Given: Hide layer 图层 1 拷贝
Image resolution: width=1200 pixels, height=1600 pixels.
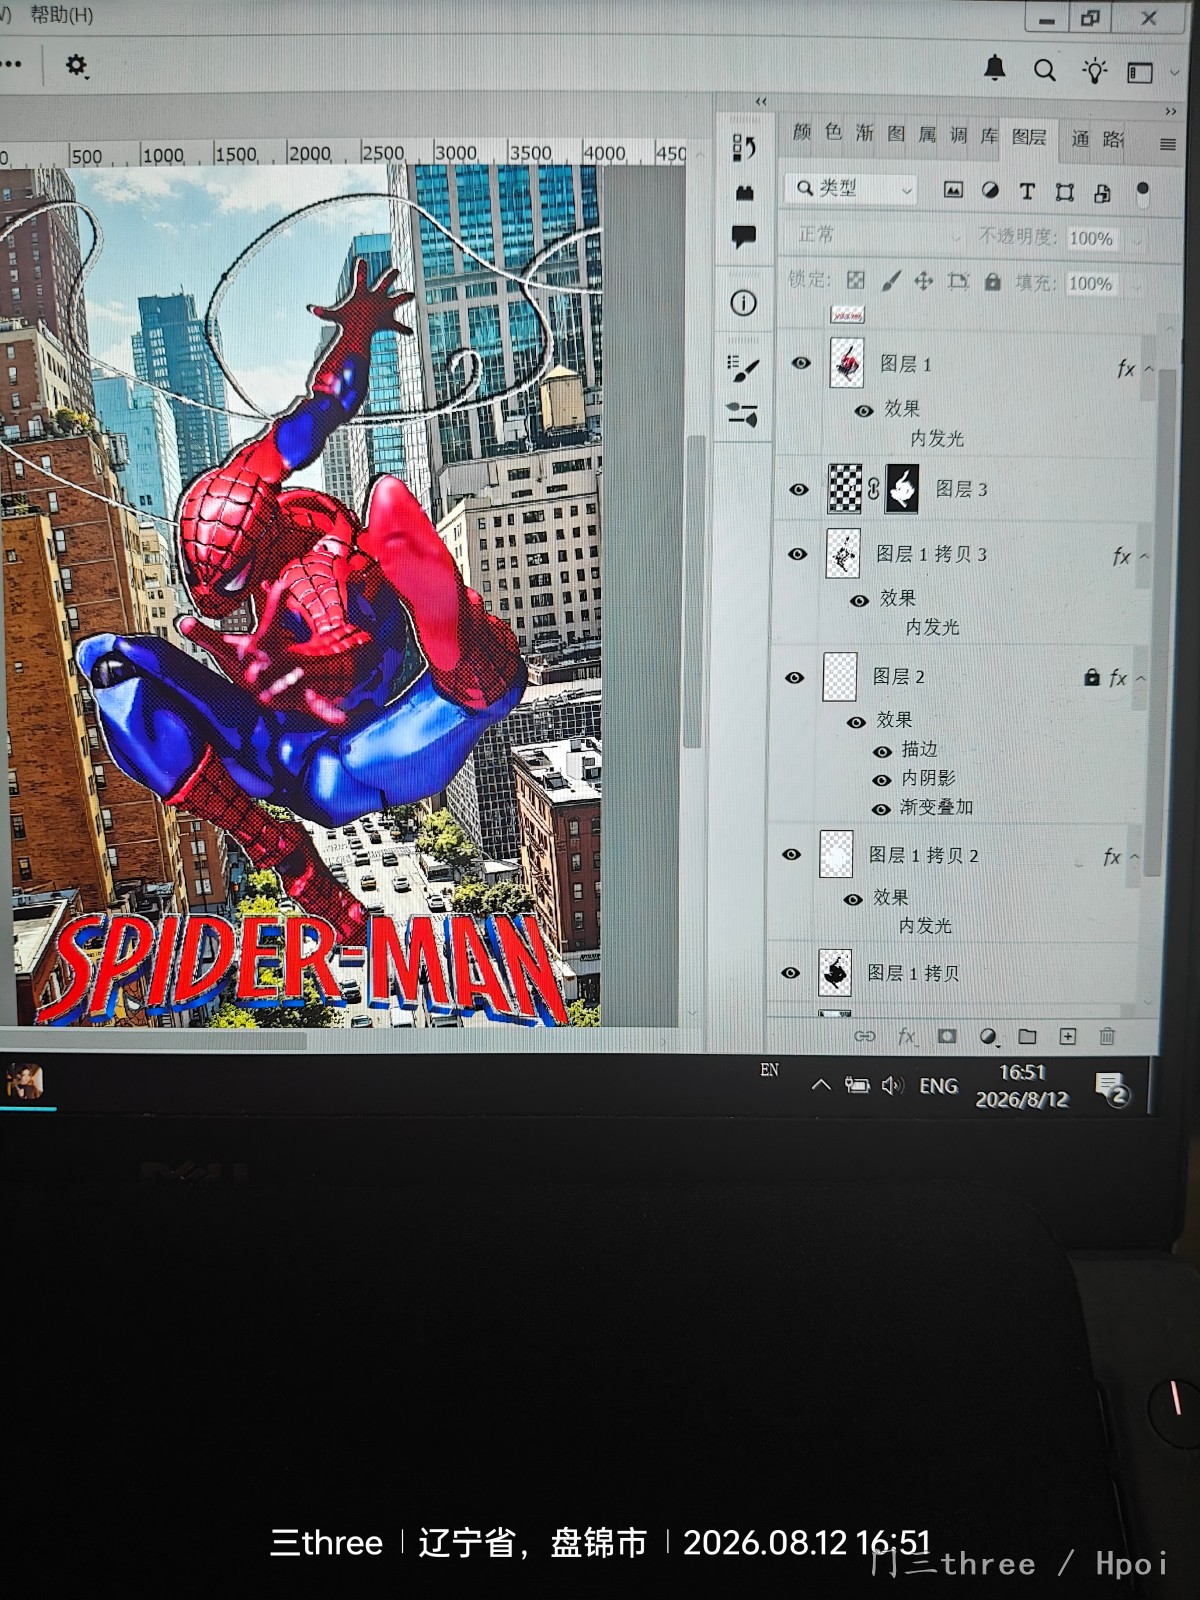Looking at the screenshot, I should pos(790,972).
